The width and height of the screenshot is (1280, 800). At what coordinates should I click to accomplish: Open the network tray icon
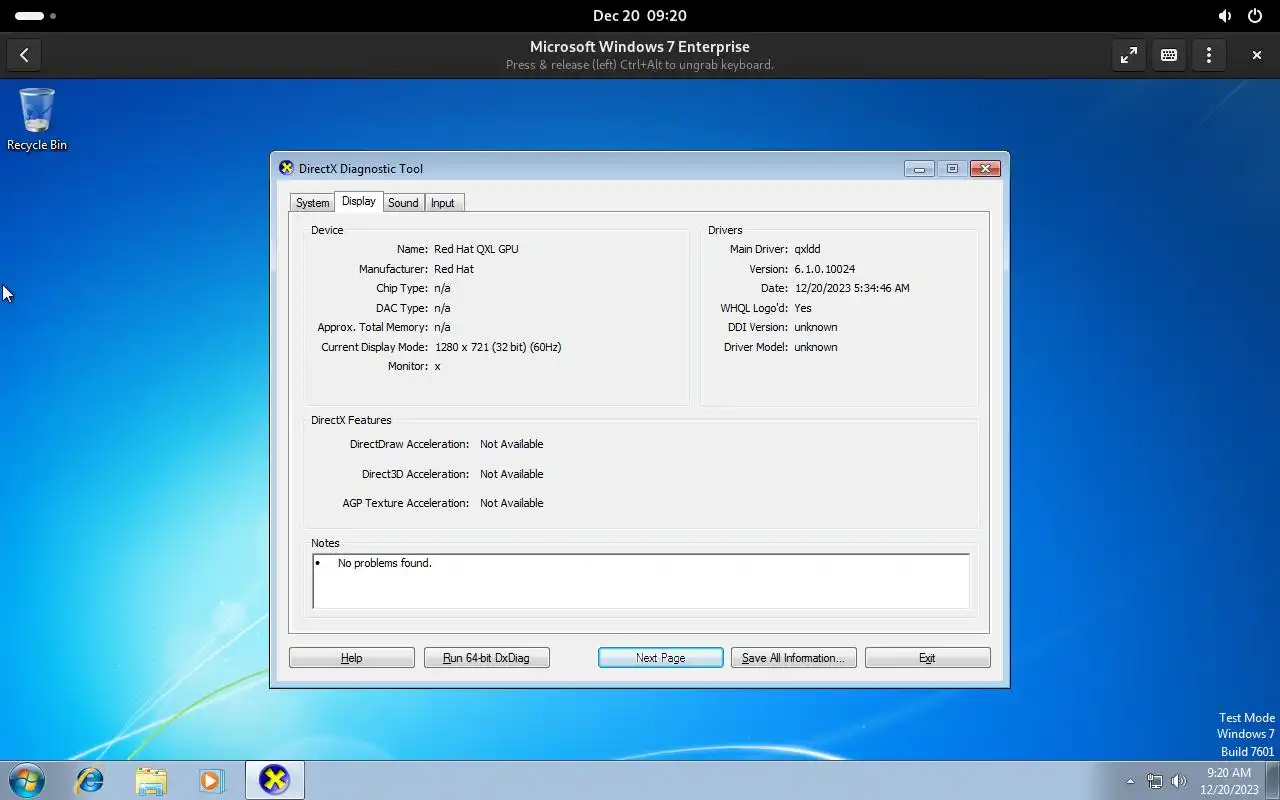coord(1155,781)
